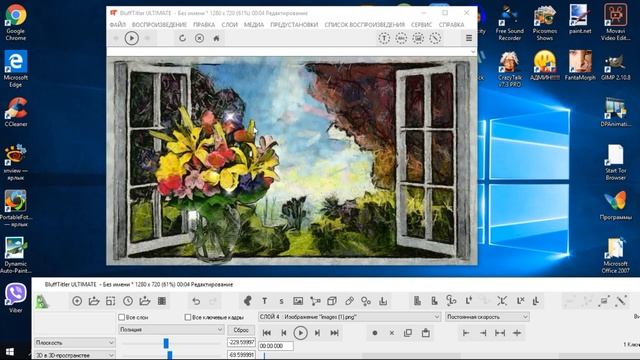Viewport: 640px width, 360px height.
Task: Click the first position slider handle
Action: point(166,343)
